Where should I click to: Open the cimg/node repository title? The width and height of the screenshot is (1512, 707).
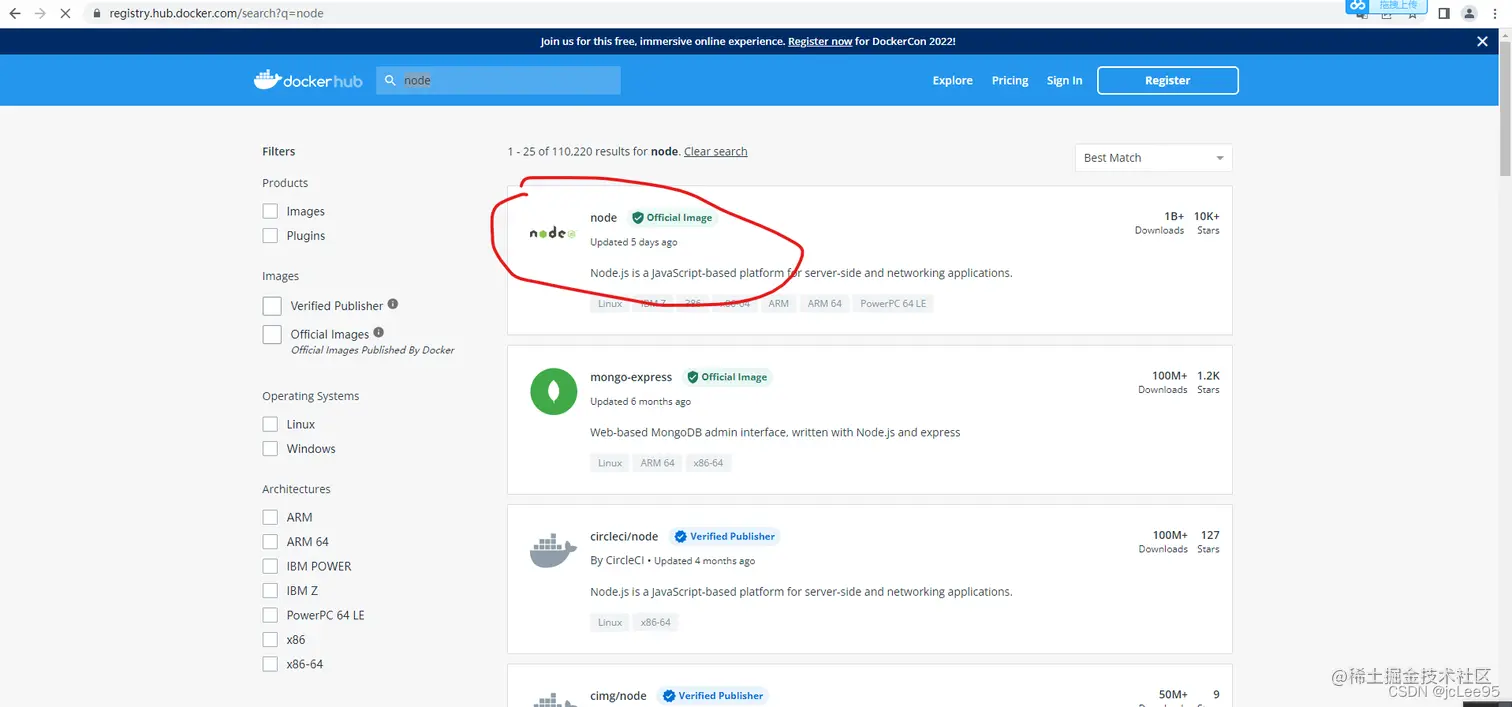(618, 695)
